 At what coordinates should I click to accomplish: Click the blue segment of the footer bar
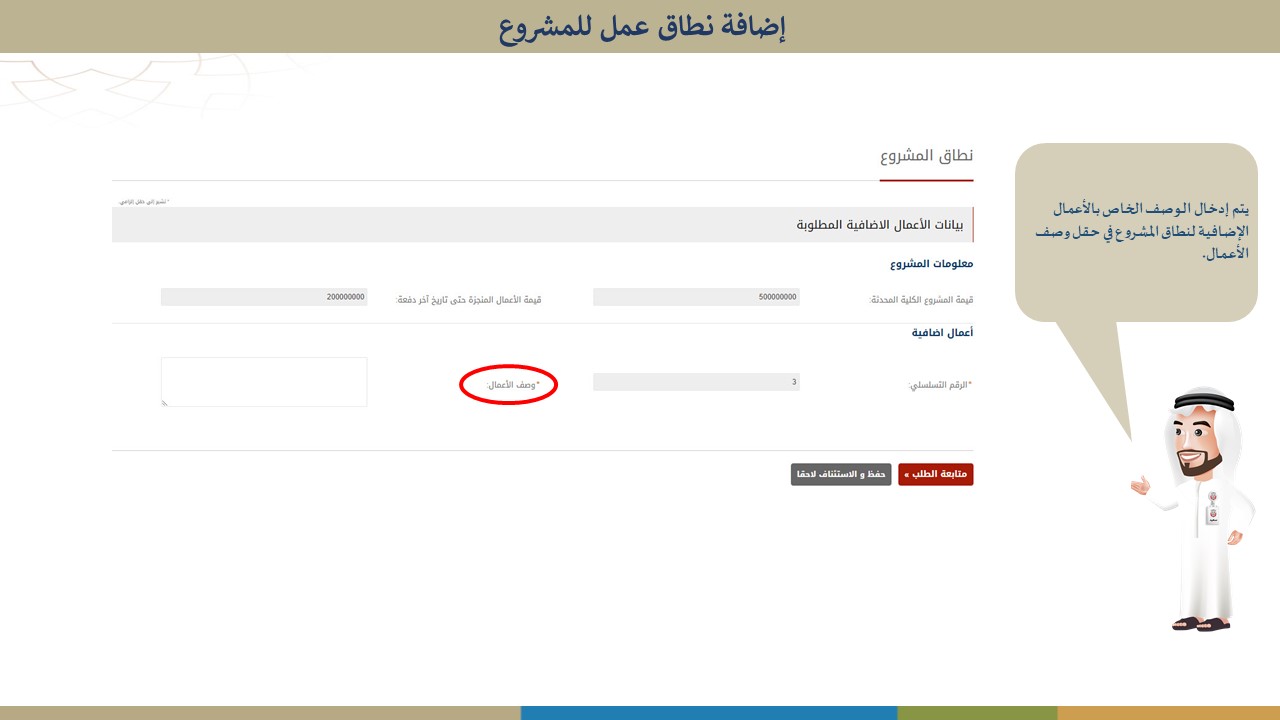point(708,713)
